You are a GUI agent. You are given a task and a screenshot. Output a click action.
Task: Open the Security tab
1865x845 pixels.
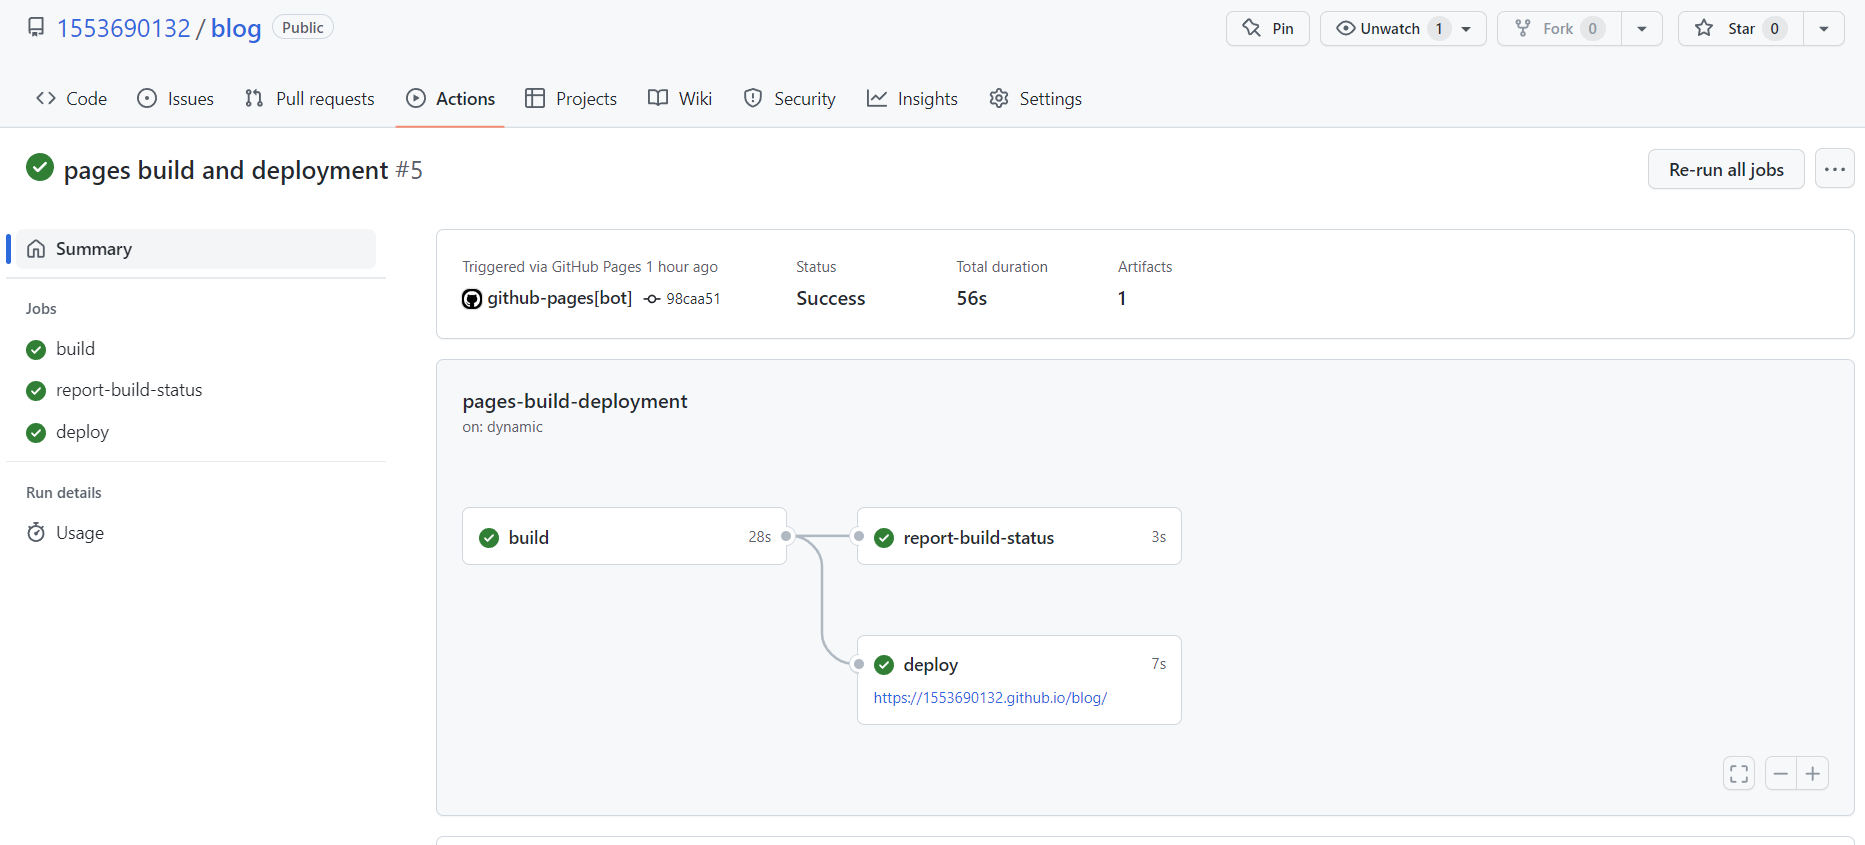pyautogui.click(x=790, y=98)
